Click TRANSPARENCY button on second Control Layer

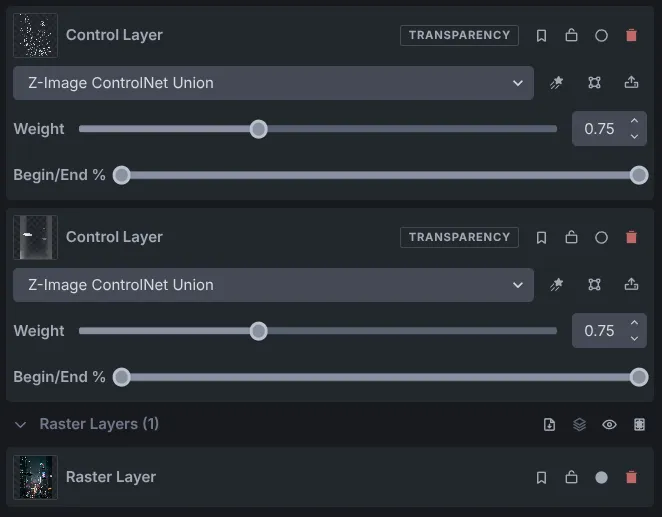click(x=459, y=237)
